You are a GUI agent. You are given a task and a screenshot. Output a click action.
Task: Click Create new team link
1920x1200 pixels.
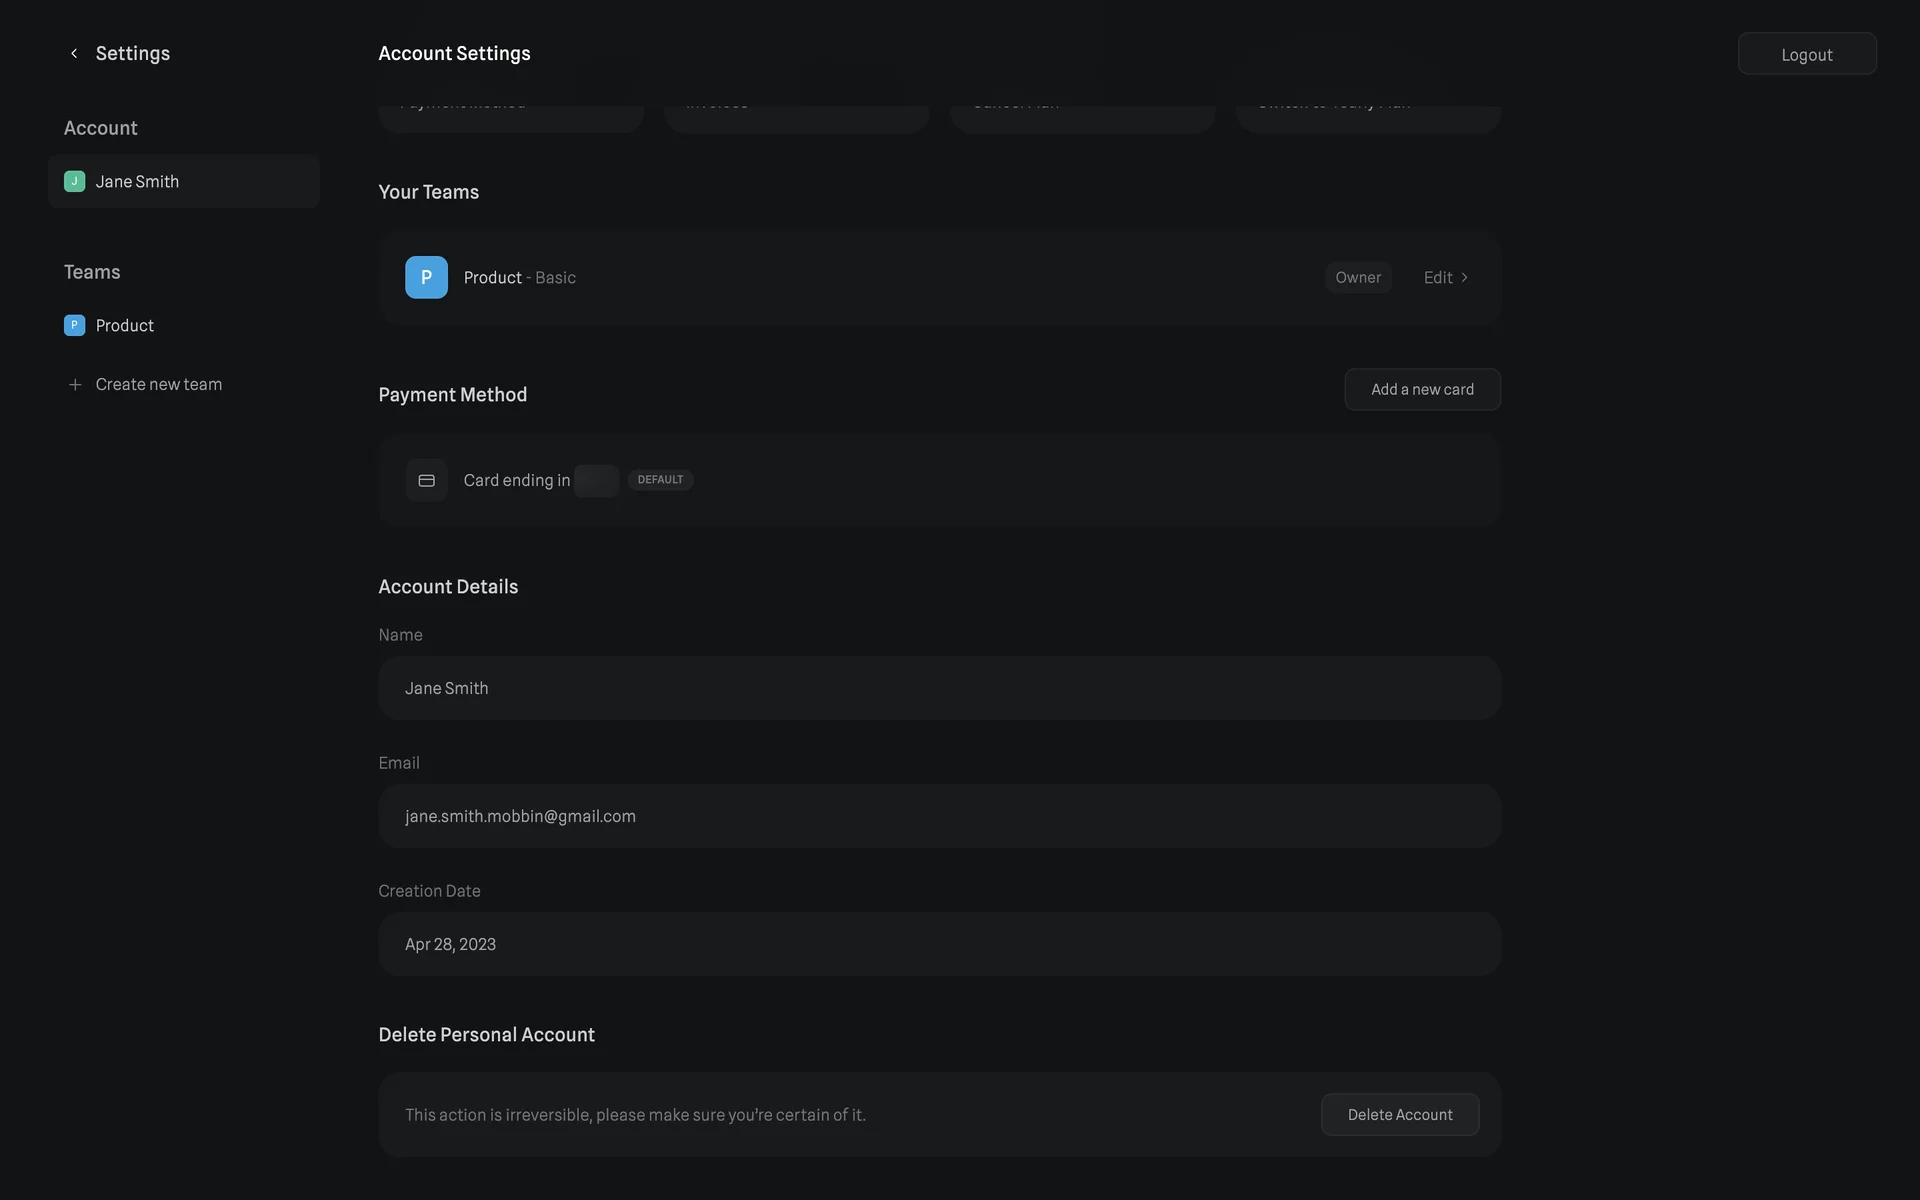pos(159,385)
